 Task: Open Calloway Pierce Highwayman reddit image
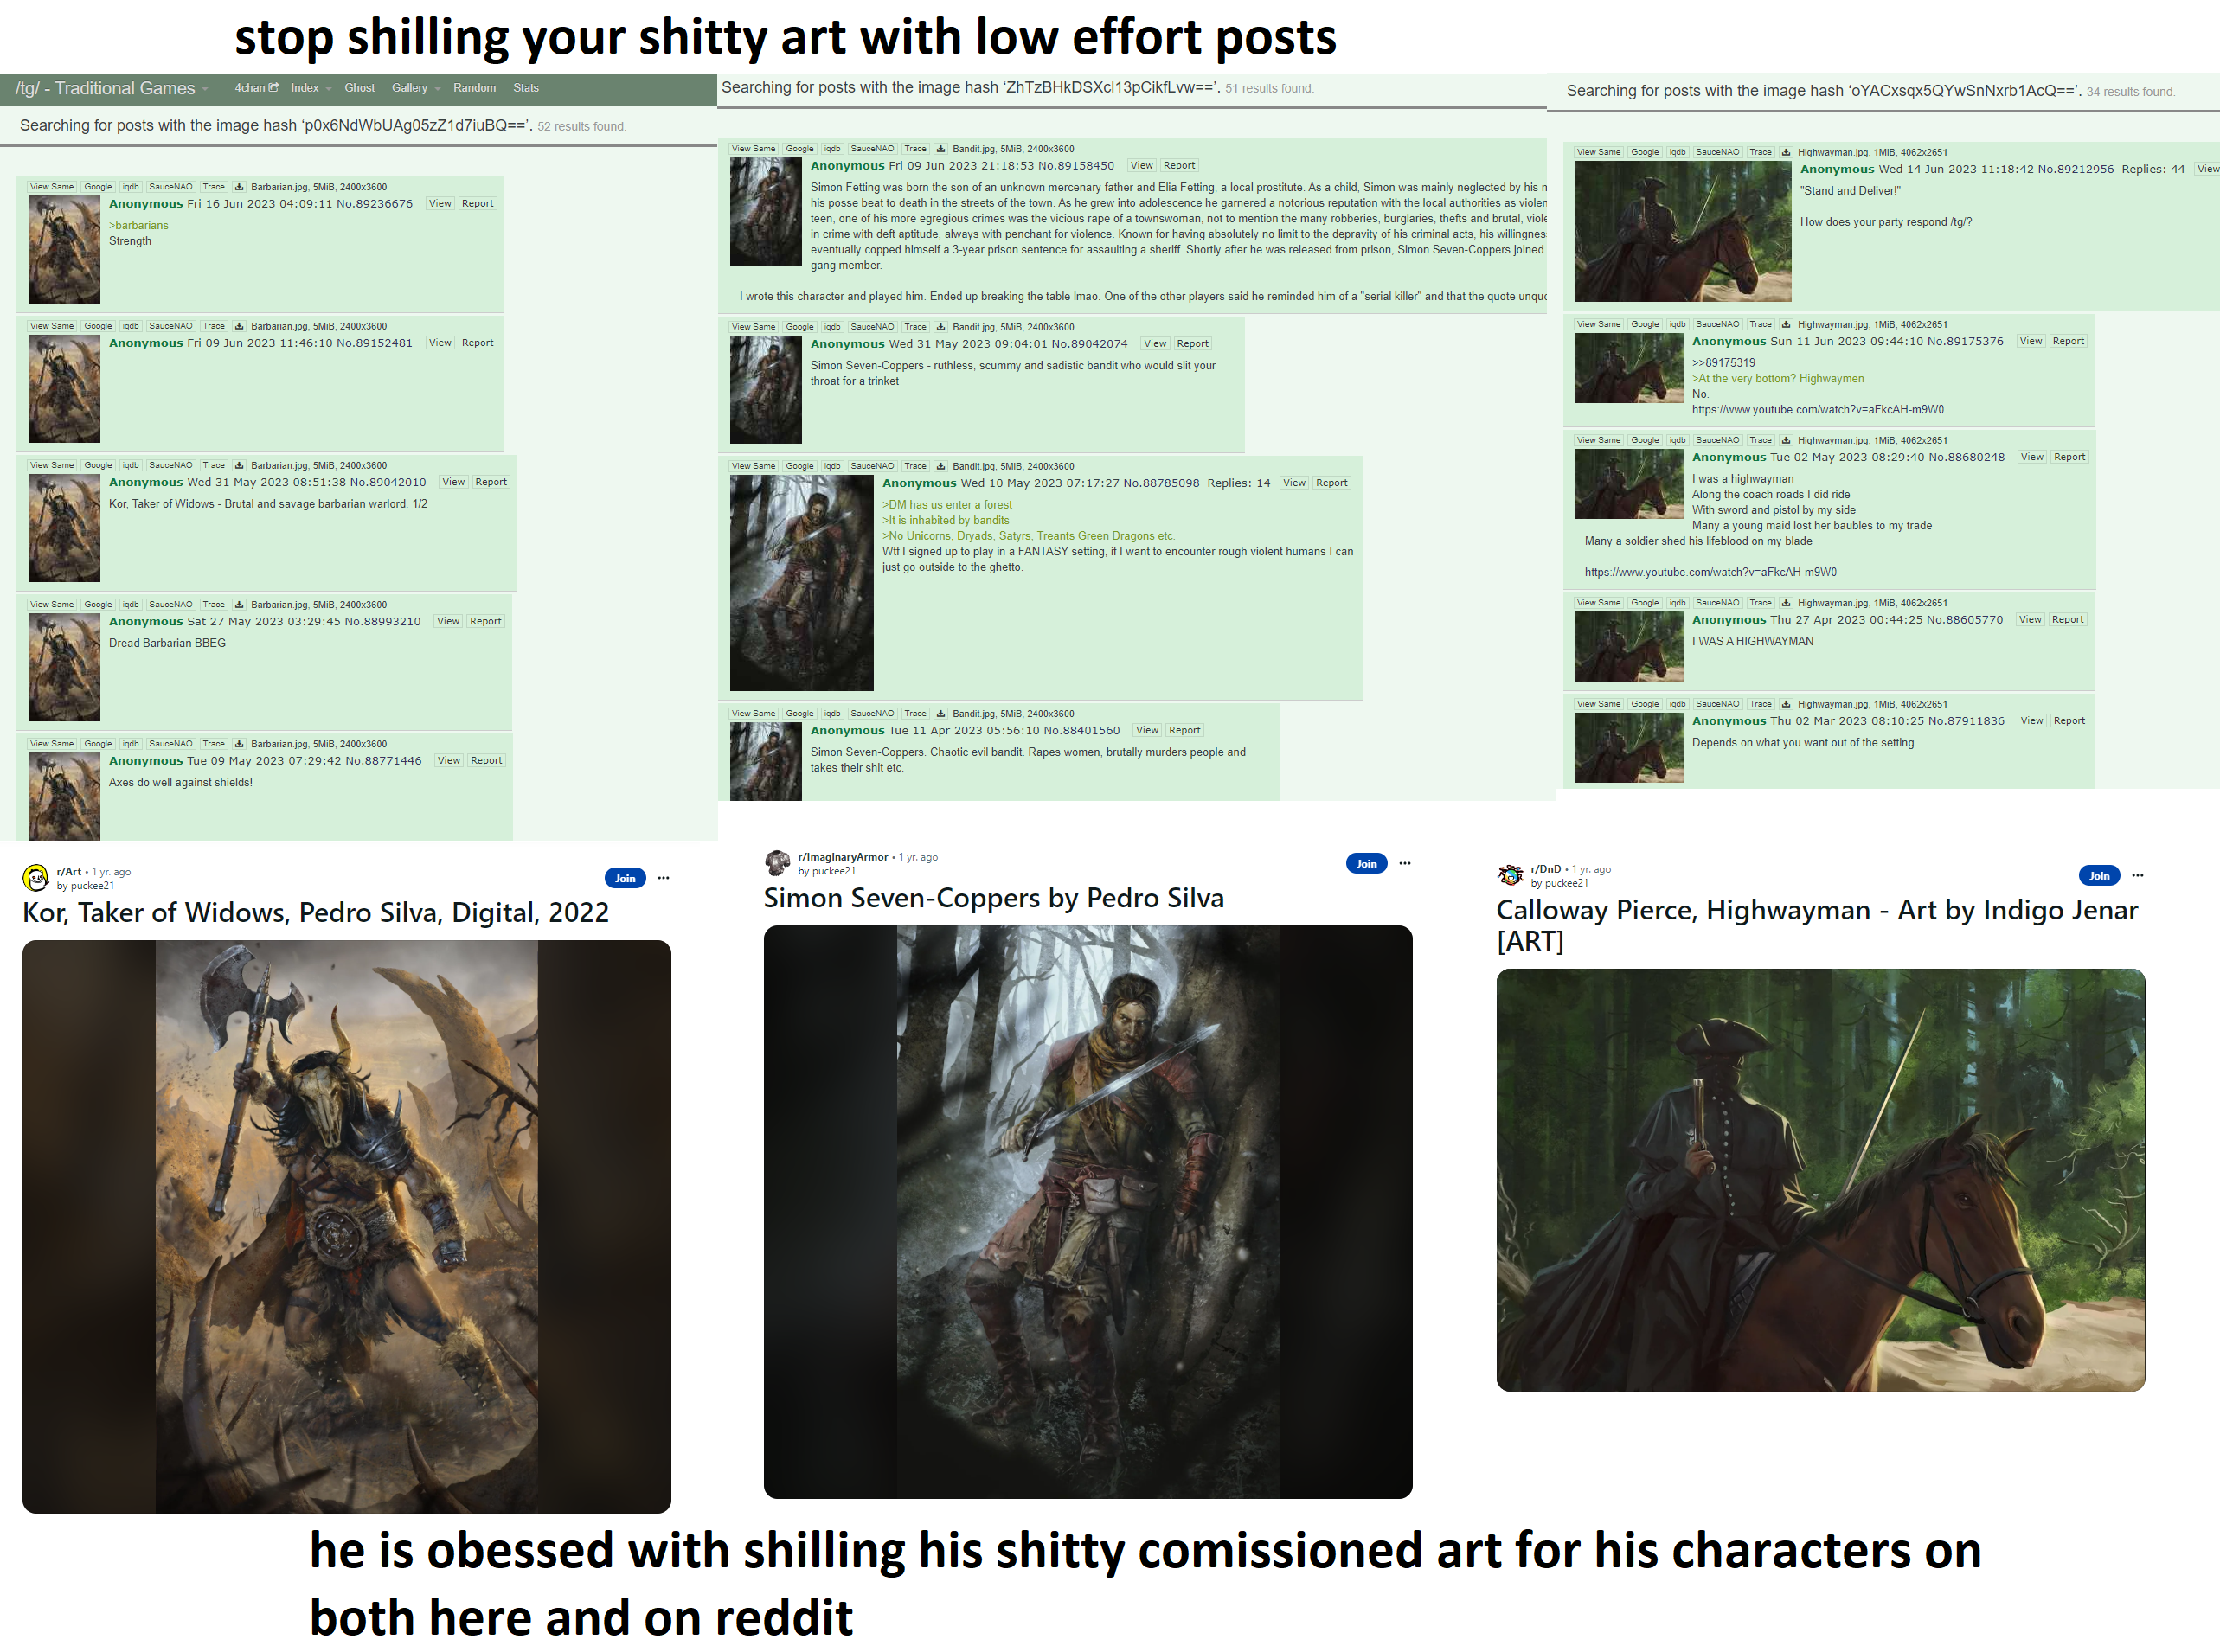1820,1179
